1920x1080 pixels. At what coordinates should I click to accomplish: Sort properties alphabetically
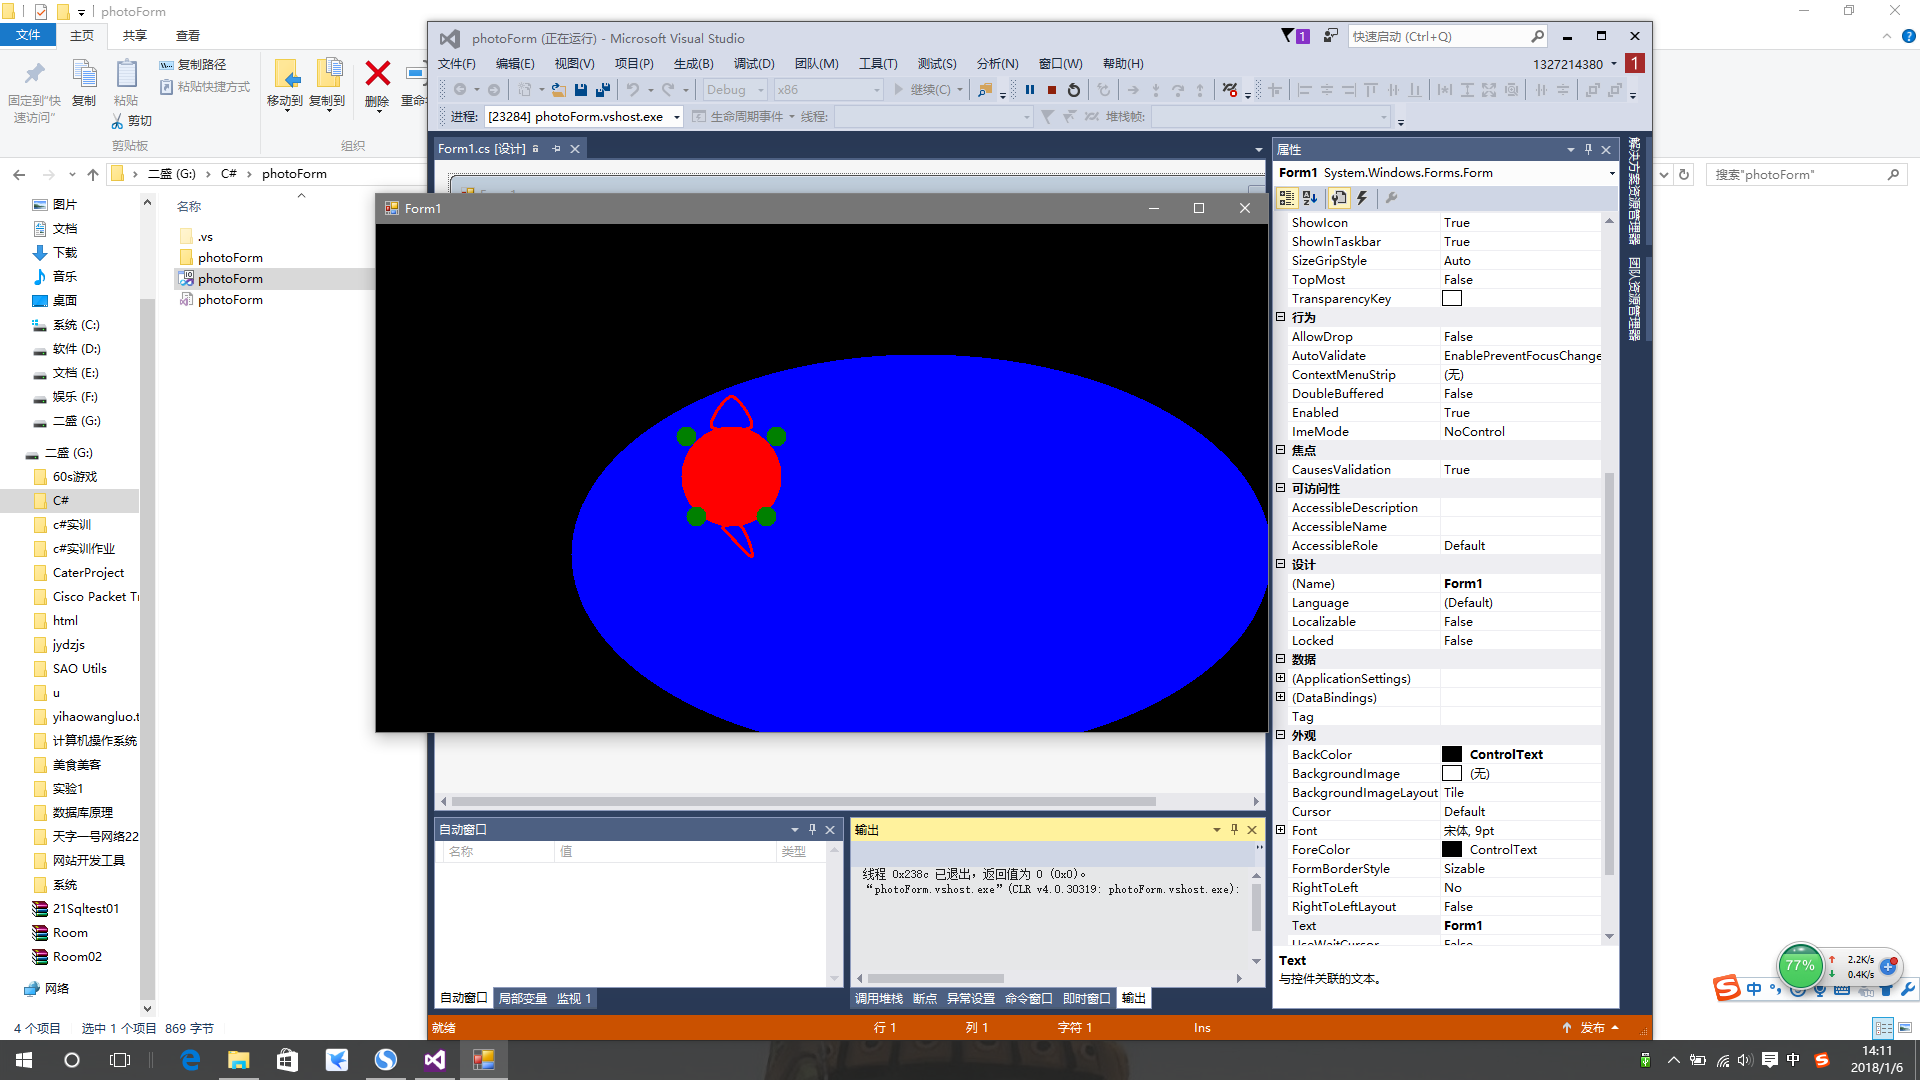[1310, 198]
